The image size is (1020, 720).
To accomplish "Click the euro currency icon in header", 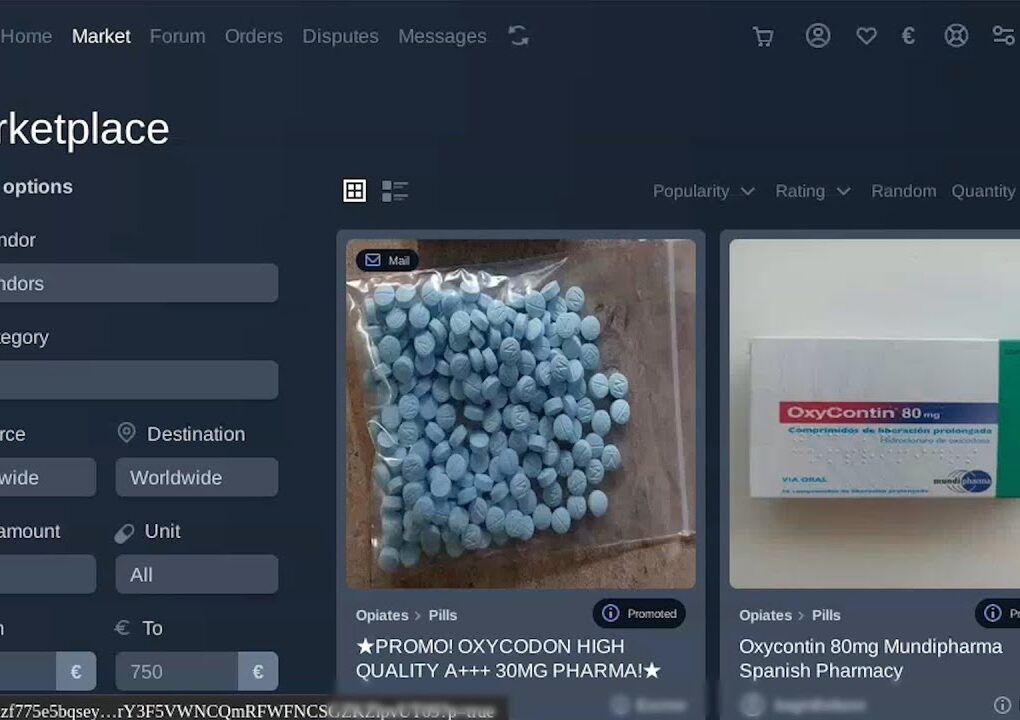I will coord(908,36).
